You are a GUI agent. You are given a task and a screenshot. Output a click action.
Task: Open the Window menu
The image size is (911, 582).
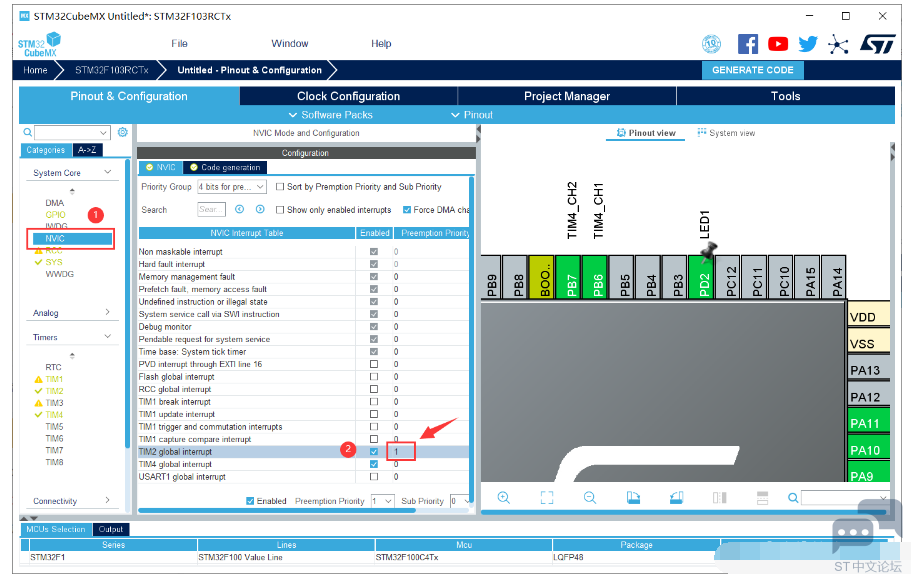[x=289, y=44]
